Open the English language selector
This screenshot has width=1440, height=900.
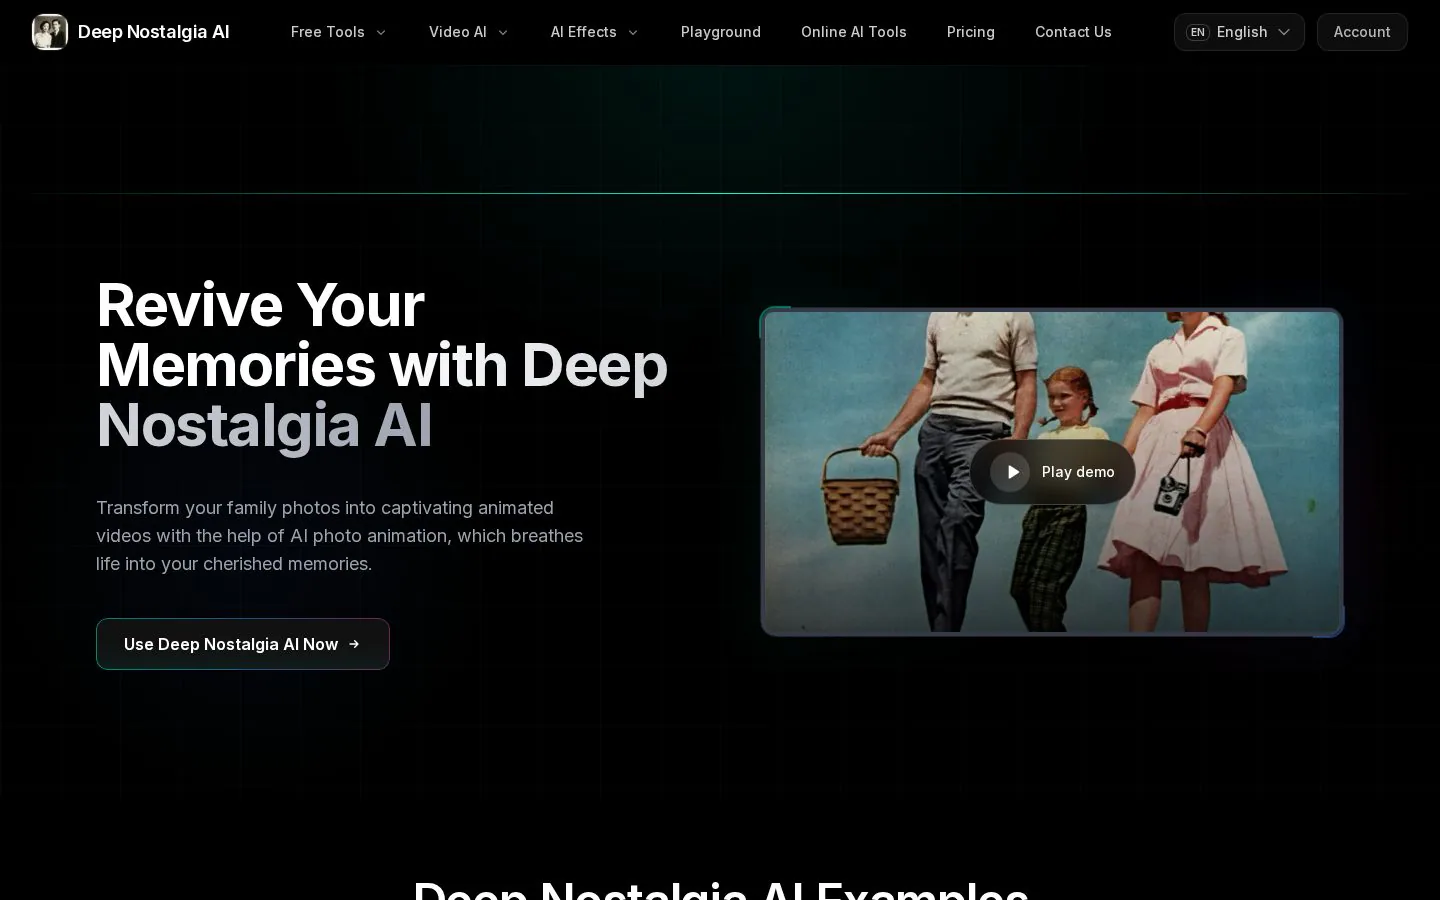(x=1239, y=32)
